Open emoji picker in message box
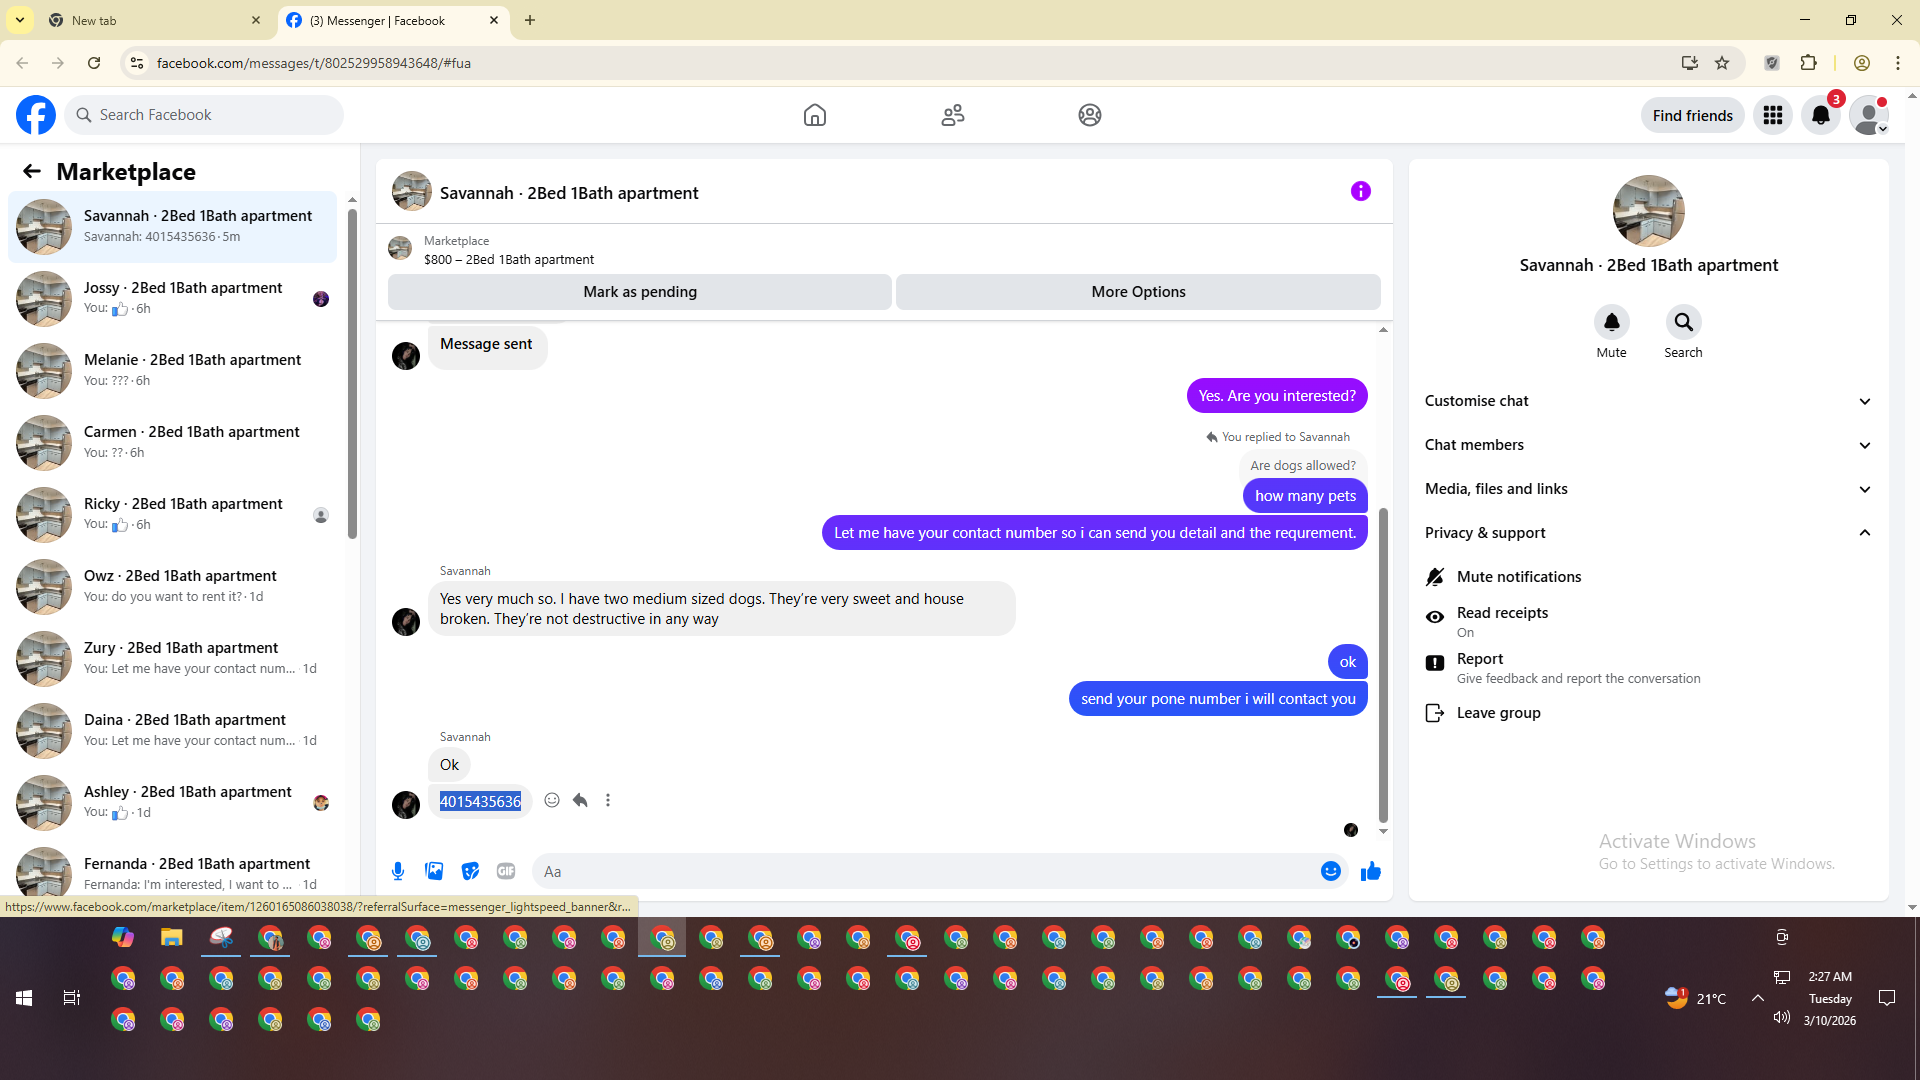 [x=1330, y=871]
